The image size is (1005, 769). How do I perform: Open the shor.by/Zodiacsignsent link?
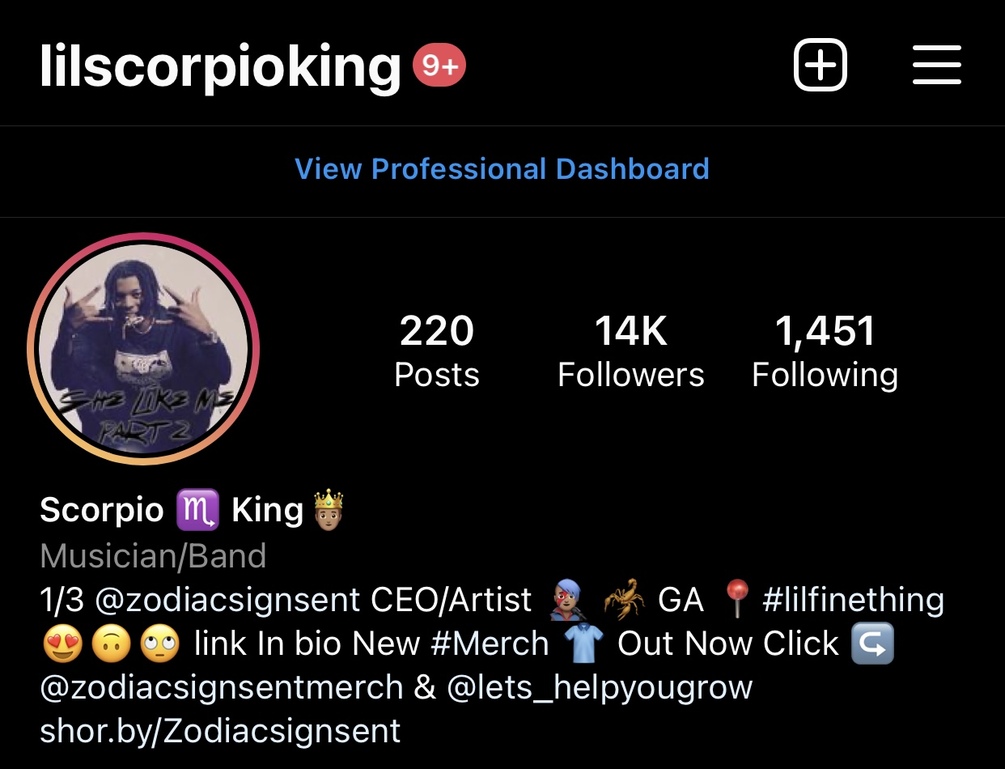tap(220, 731)
